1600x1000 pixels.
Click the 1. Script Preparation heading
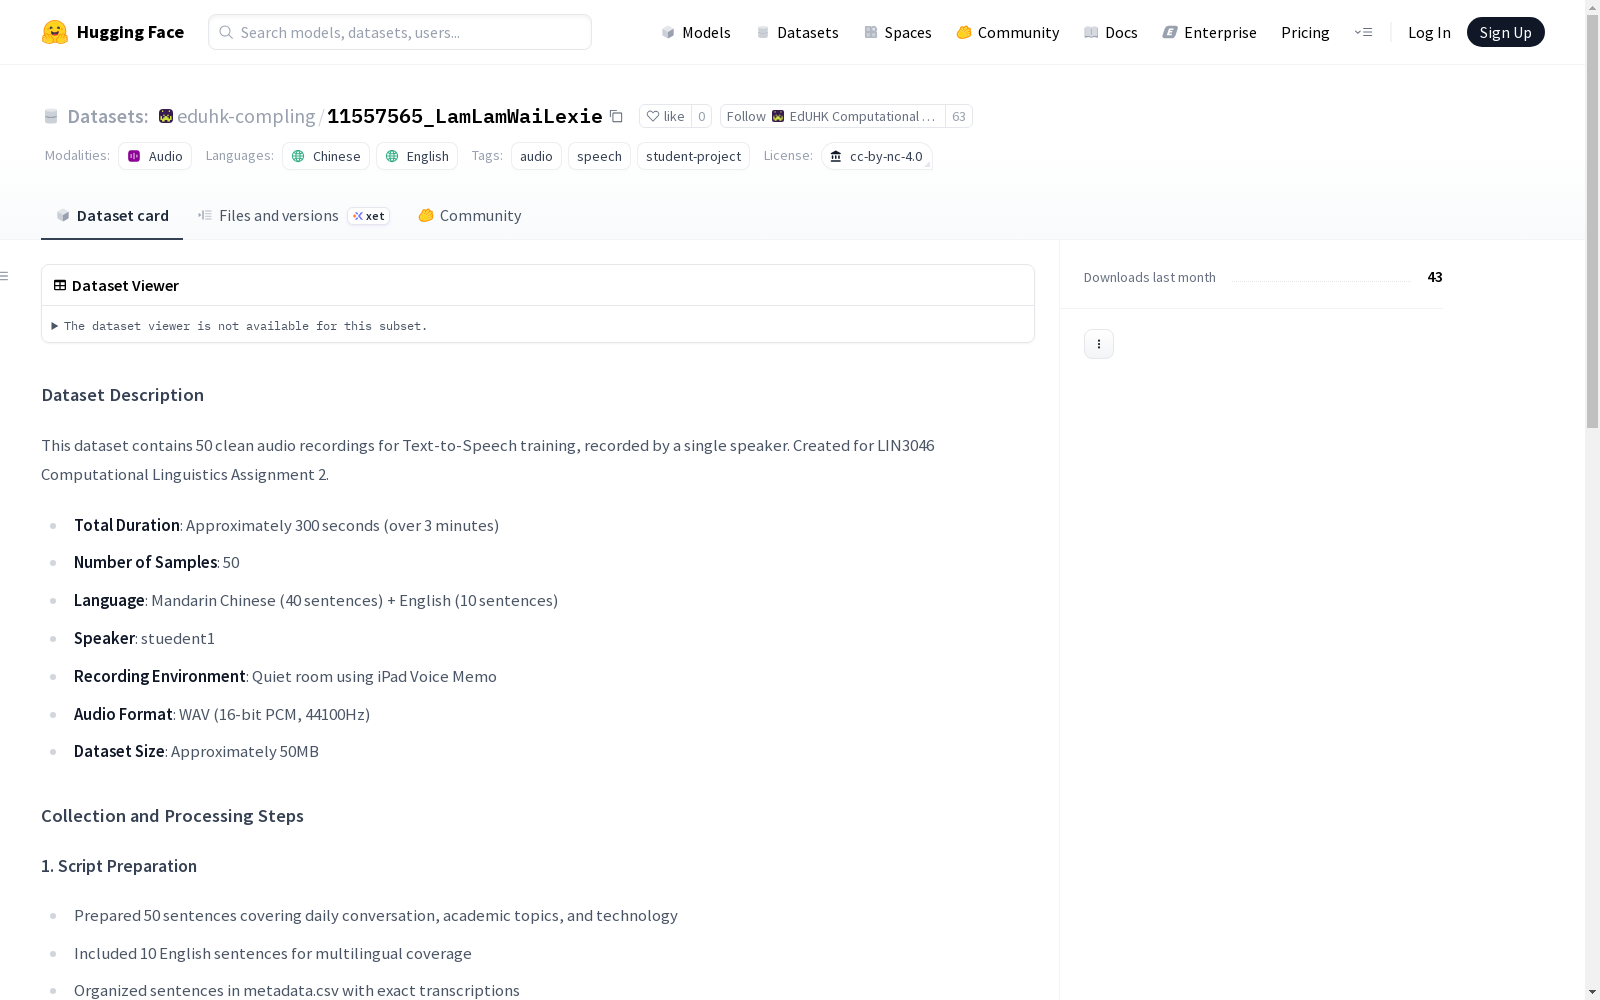[x=119, y=866]
